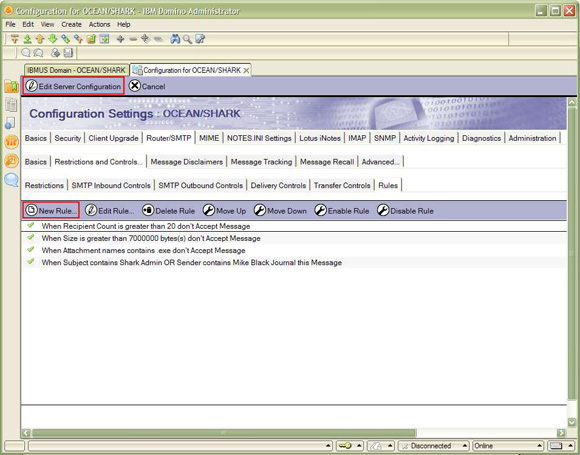Click the orange search circle sidebar icon
This screenshot has height=455, width=580.
coord(11,161)
